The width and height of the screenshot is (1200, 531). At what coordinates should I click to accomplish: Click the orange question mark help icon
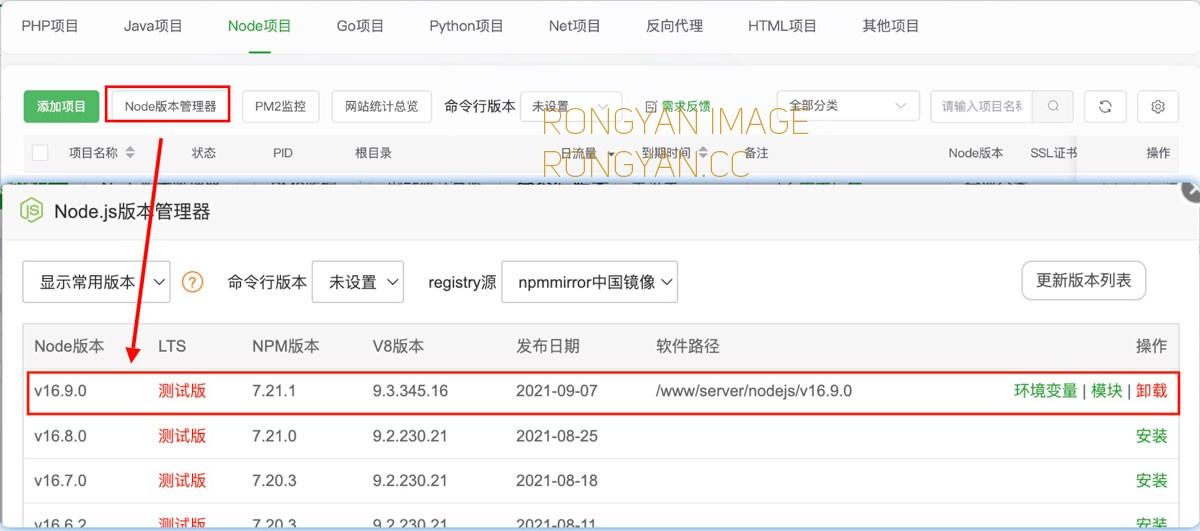[x=192, y=282]
